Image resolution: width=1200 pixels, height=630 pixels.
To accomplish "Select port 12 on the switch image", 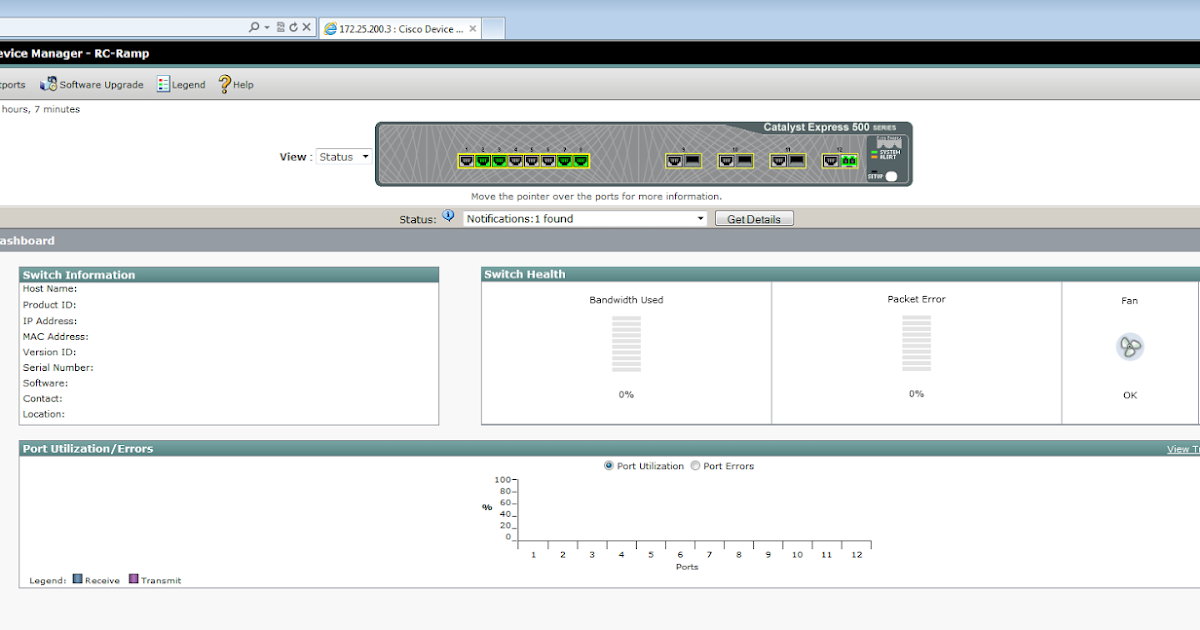I will tap(838, 160).
